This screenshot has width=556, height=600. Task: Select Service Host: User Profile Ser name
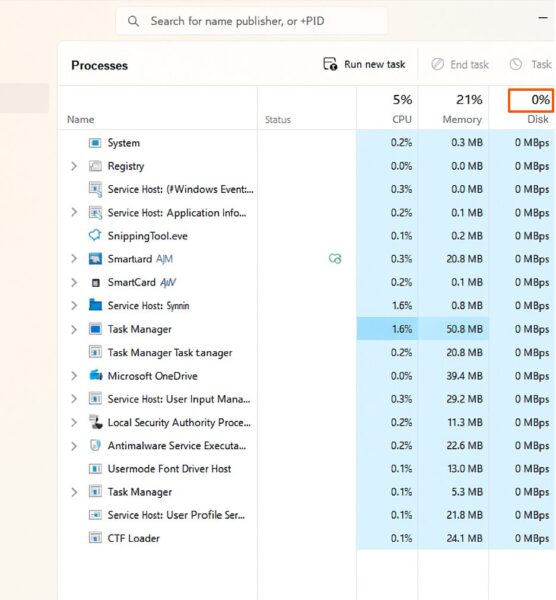[x=176, y=515]
